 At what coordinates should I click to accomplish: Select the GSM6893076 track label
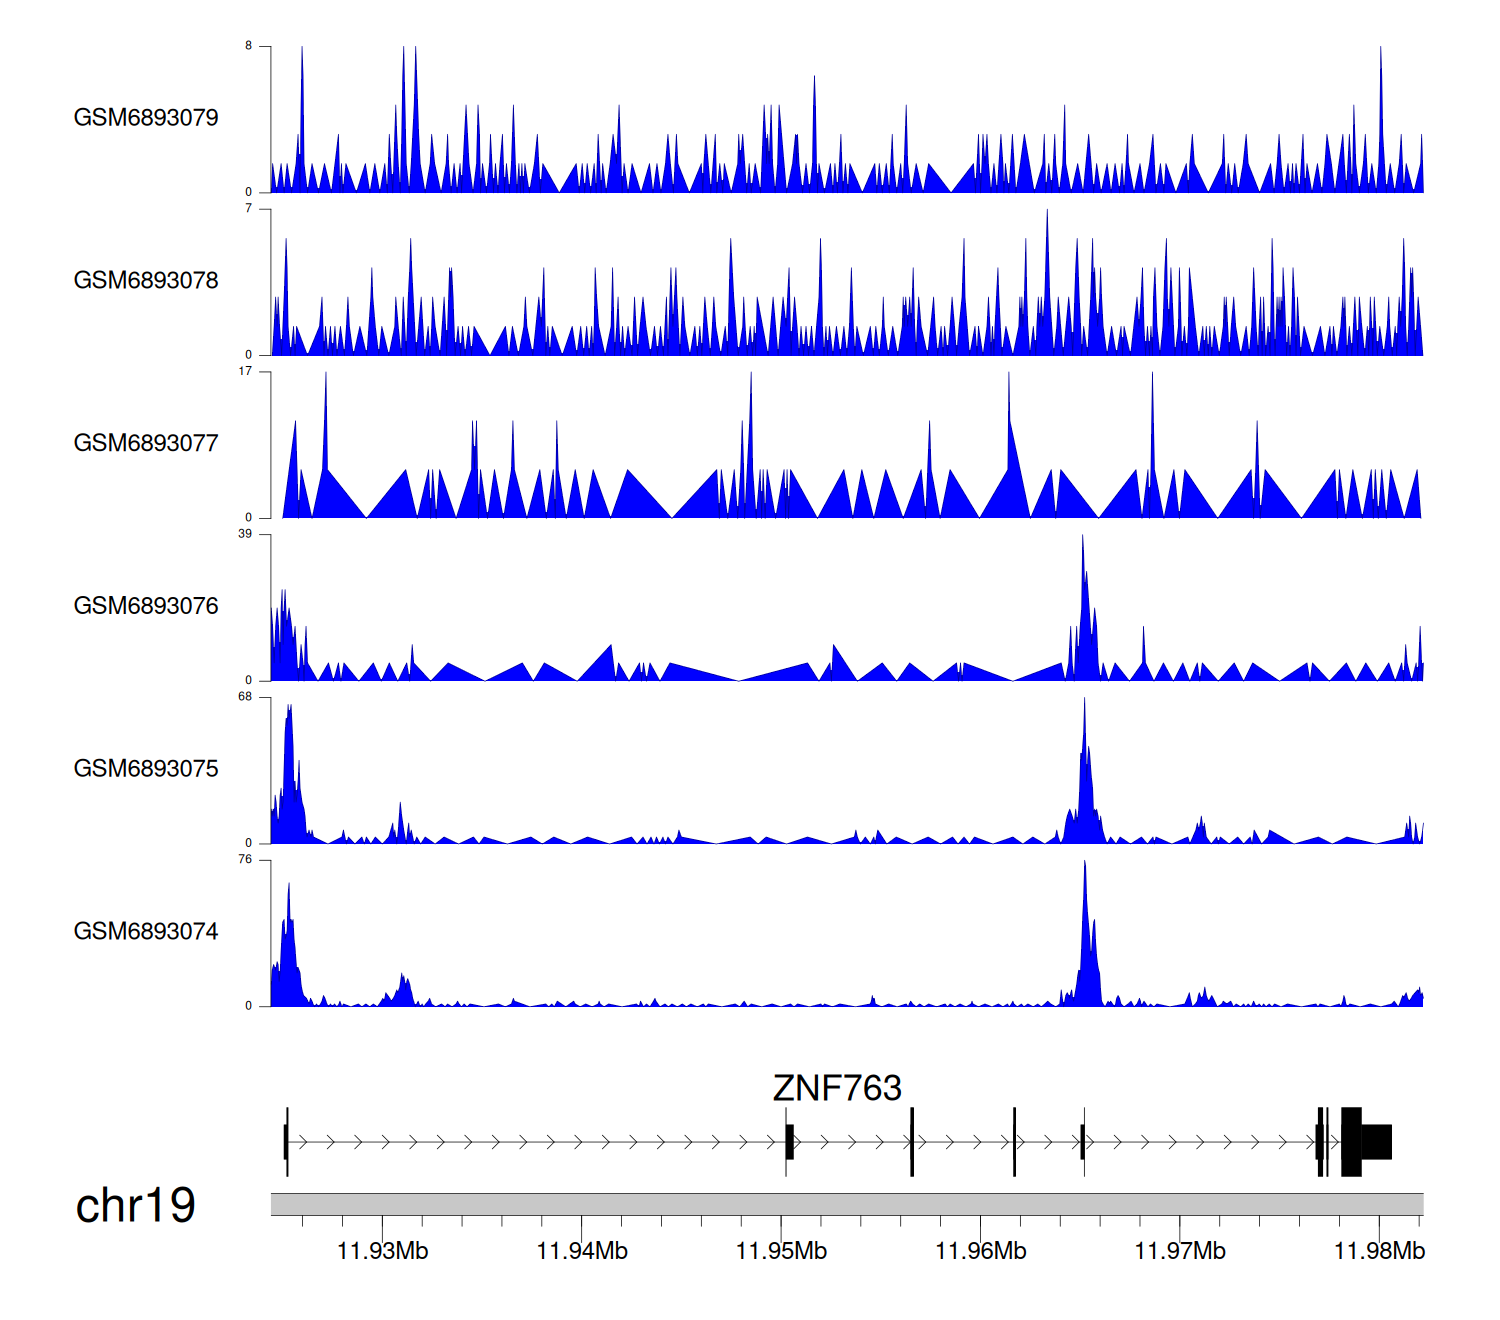pyautogui.click(x=146, y=606)
